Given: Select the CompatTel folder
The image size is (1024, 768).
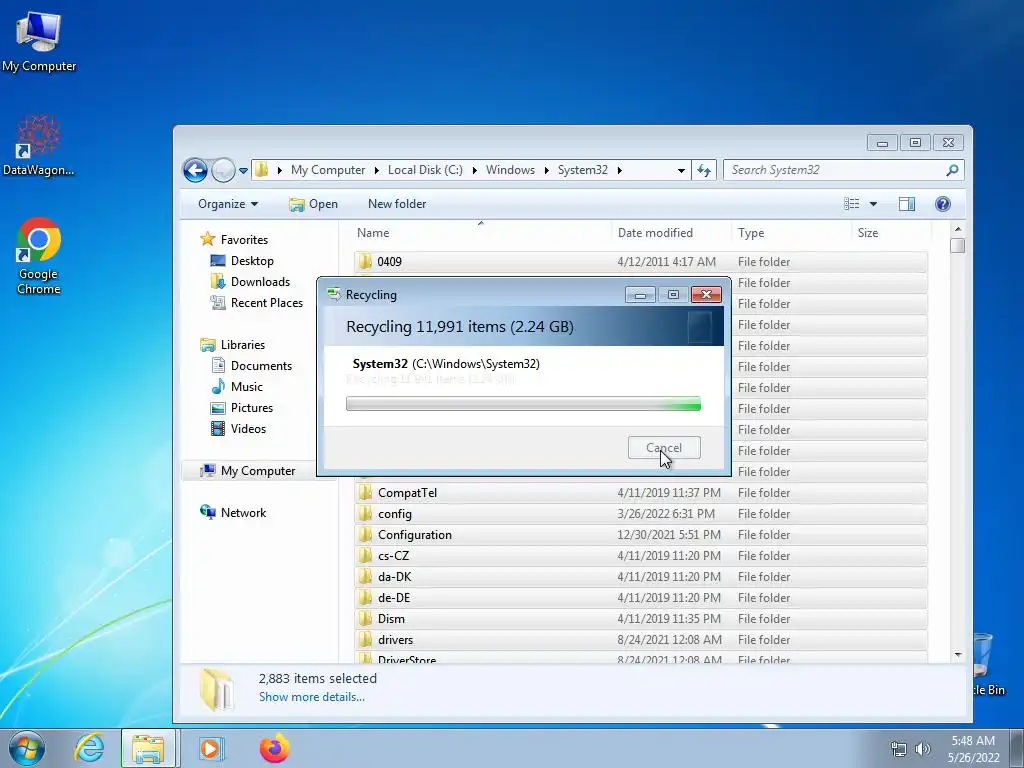Looking at the screenshot, I should point(641,492).
